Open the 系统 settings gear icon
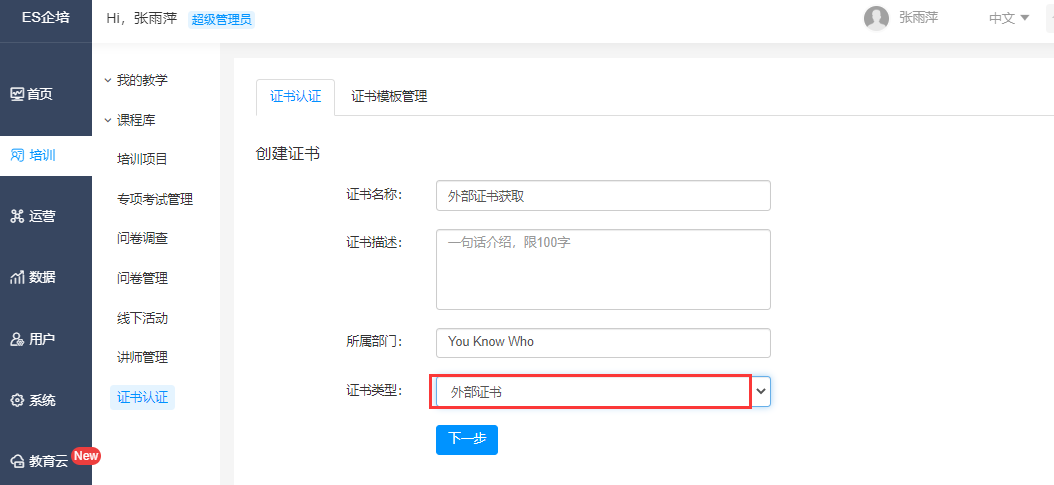 [17, 400]
